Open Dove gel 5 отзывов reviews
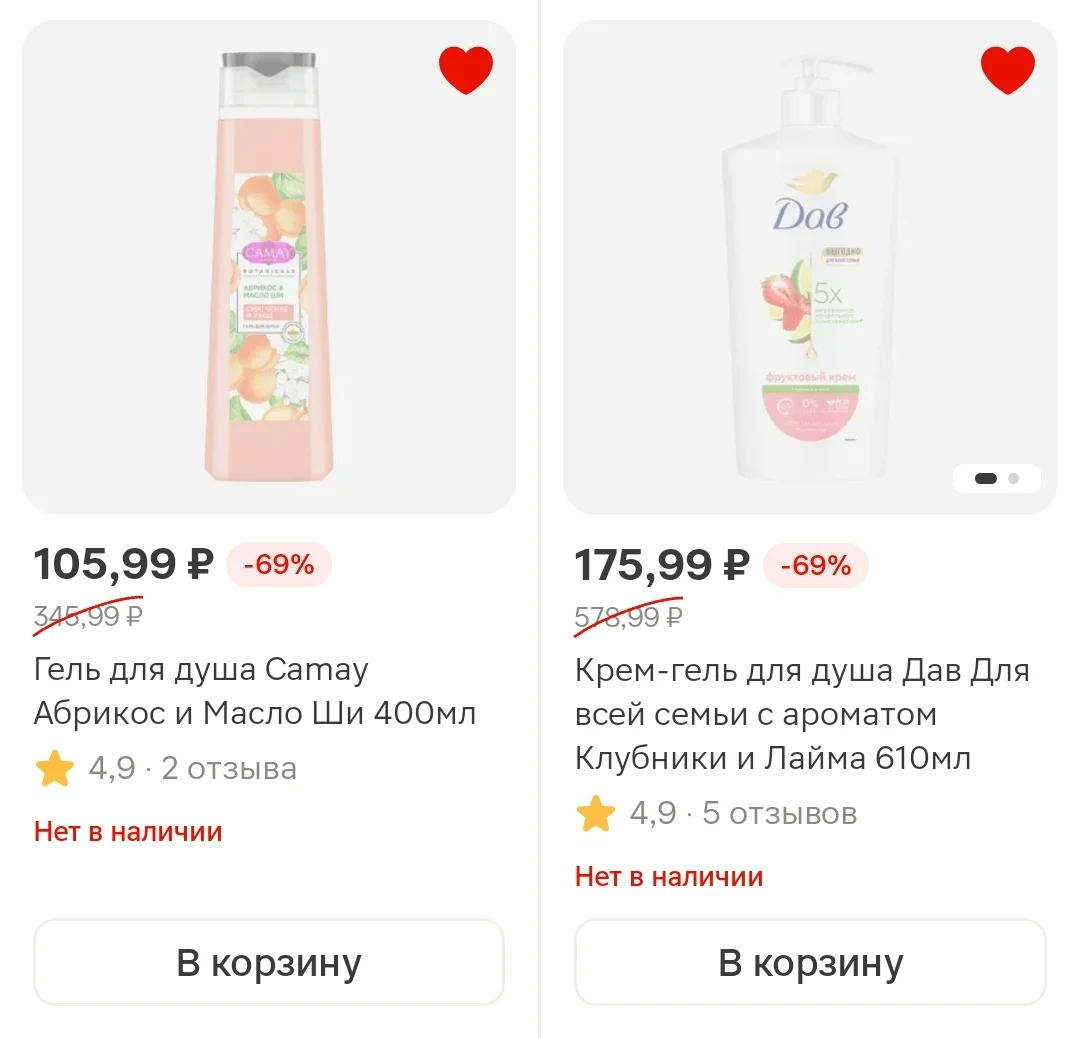1073x1038 pixels. point(779,814)
